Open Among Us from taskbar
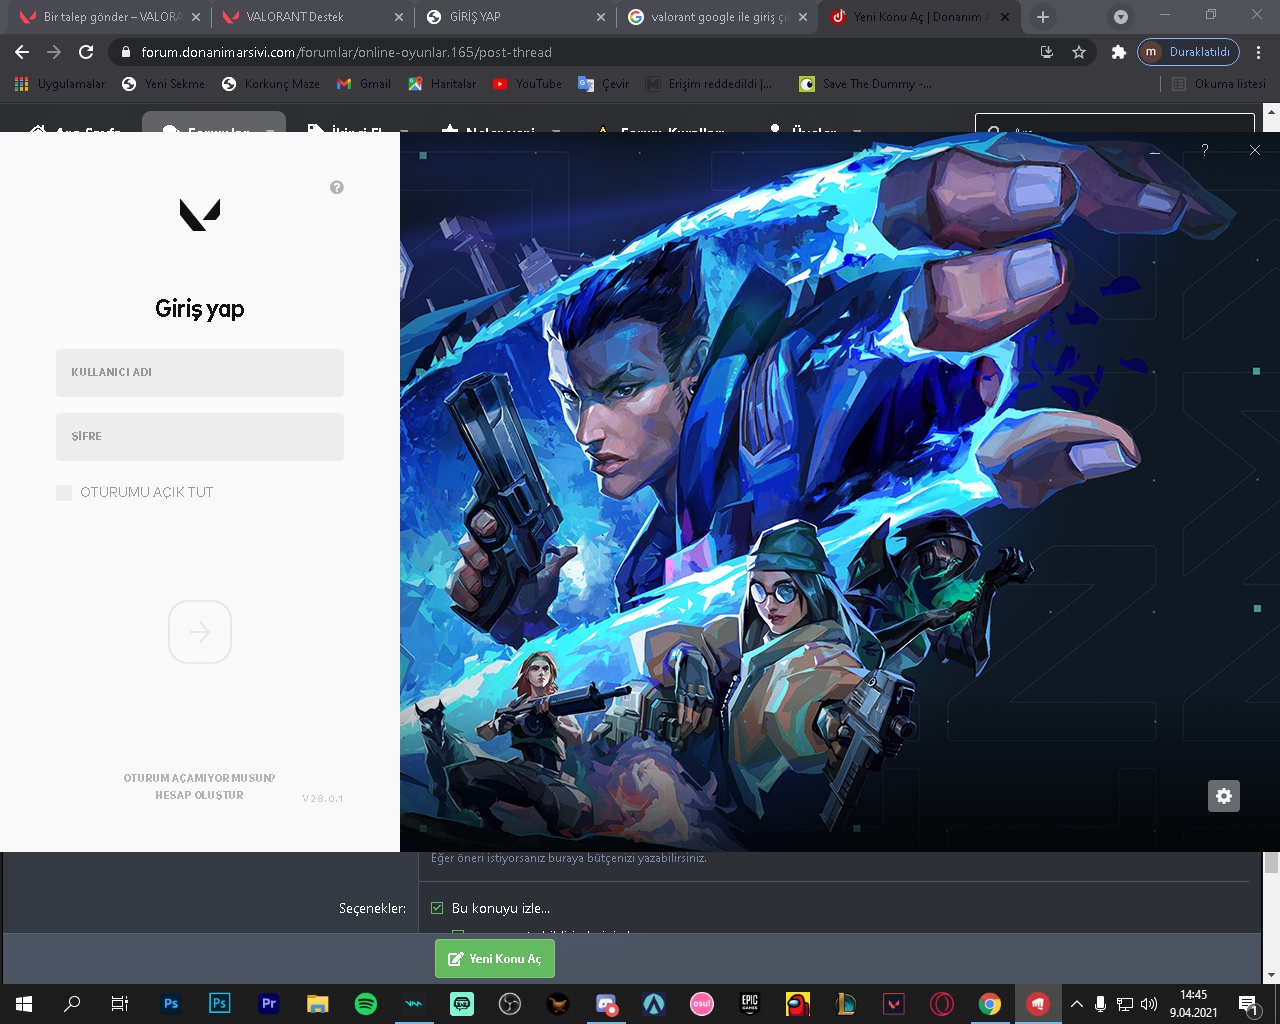This screenshot has width=1280, height=1024. point(798,1004)
